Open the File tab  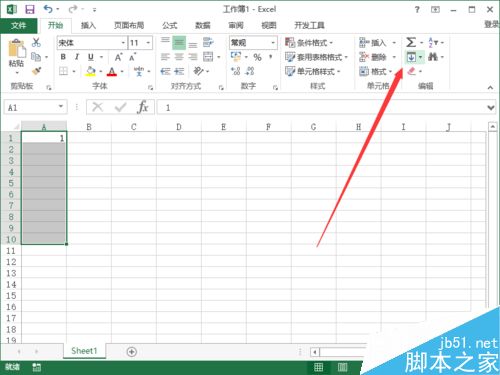point(18,25)
